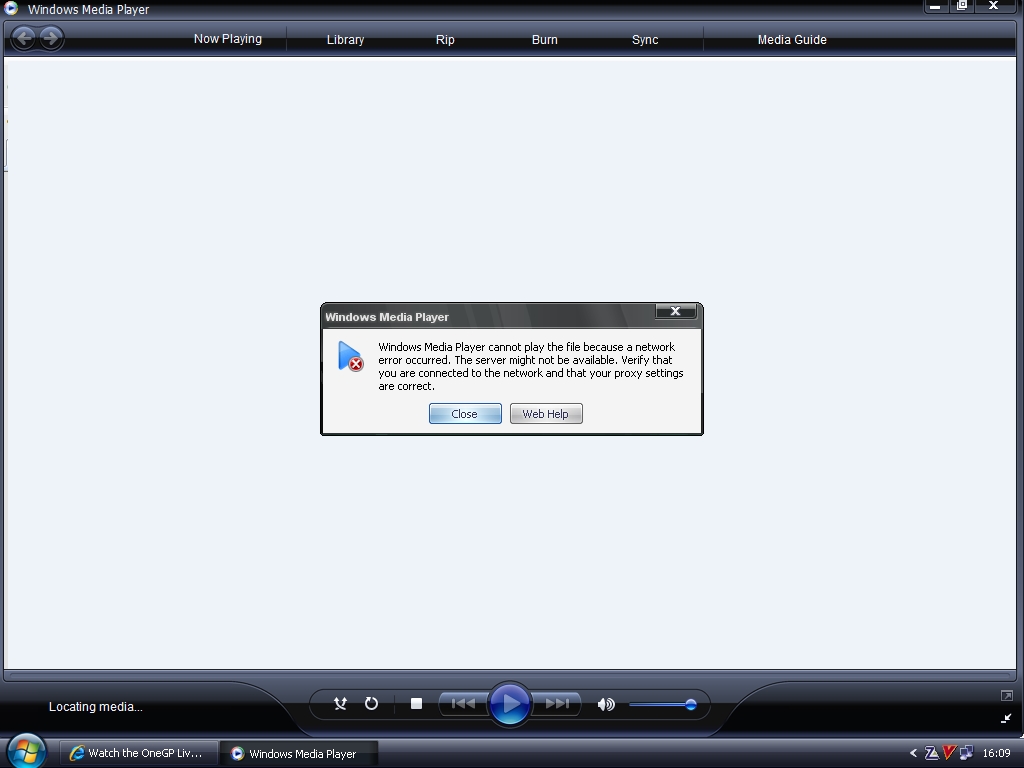Dismiss the error dialog with its X button
The width and height of the screenshot is (1024, 768).
click(675, 312)
